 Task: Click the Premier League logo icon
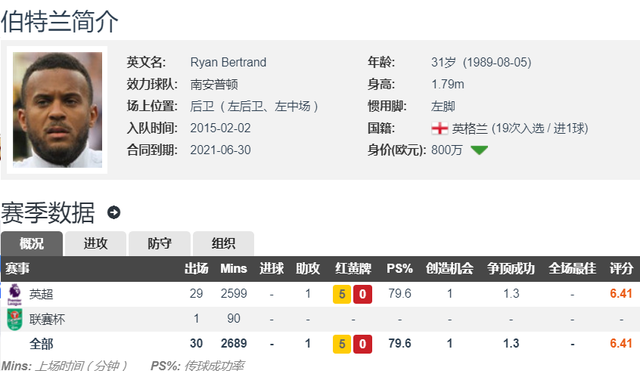(x=15, y=294)
